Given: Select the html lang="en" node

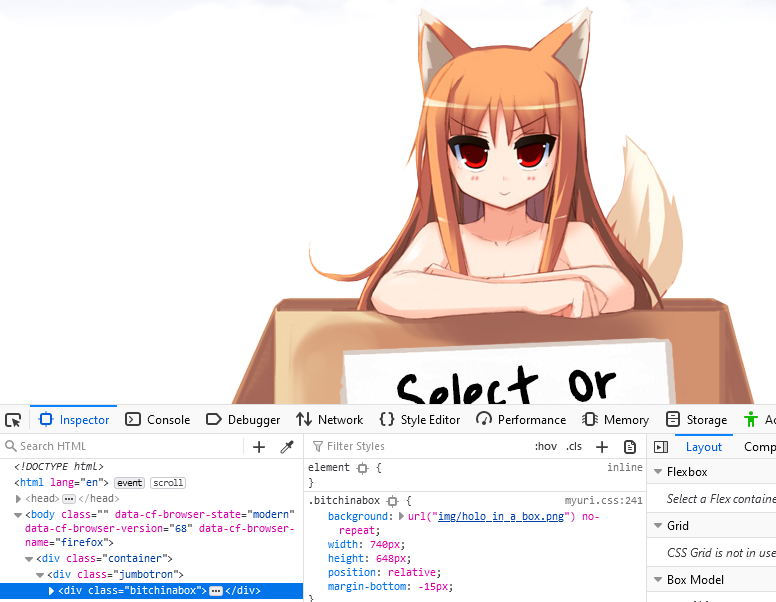Looking at the screenshot, I should point(61,482).
